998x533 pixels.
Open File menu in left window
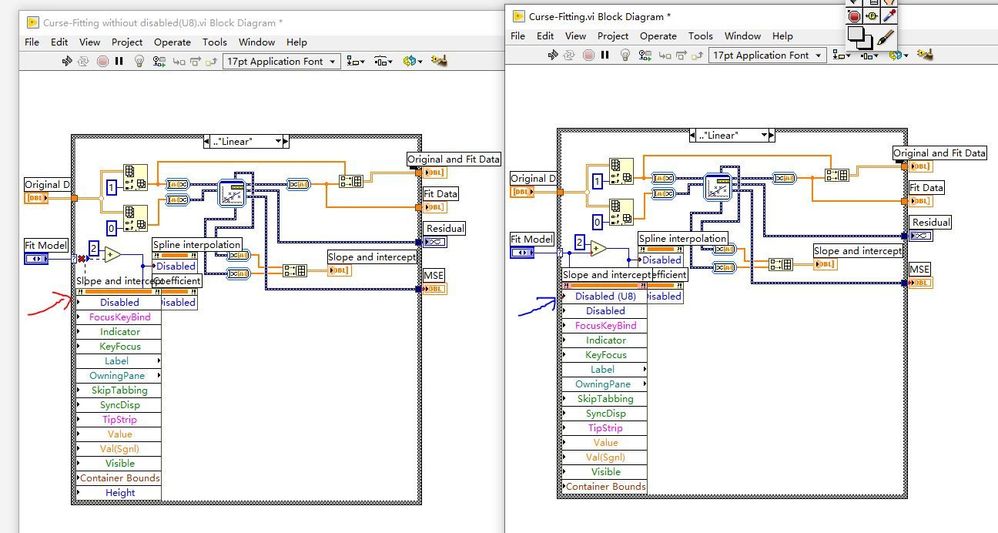coord(32,42)
